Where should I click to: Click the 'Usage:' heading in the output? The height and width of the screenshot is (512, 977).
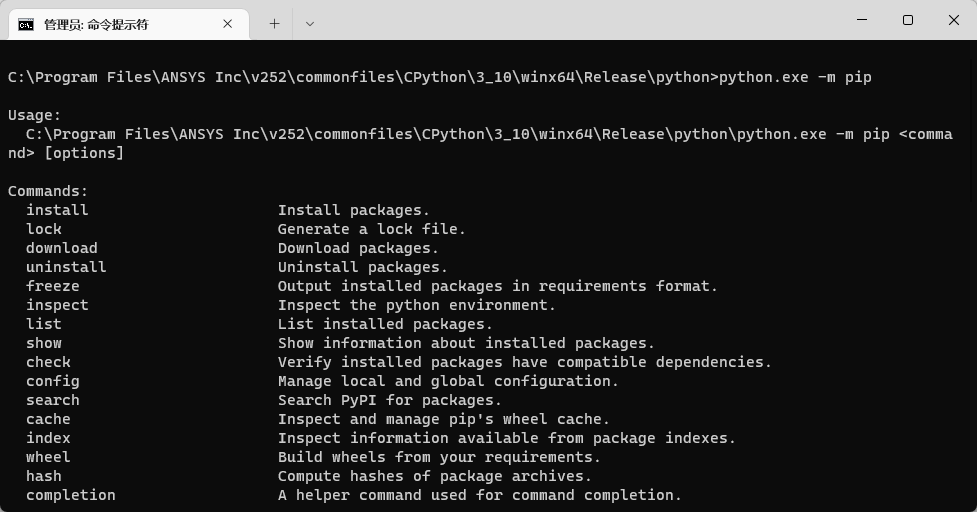tap(34, 115)
